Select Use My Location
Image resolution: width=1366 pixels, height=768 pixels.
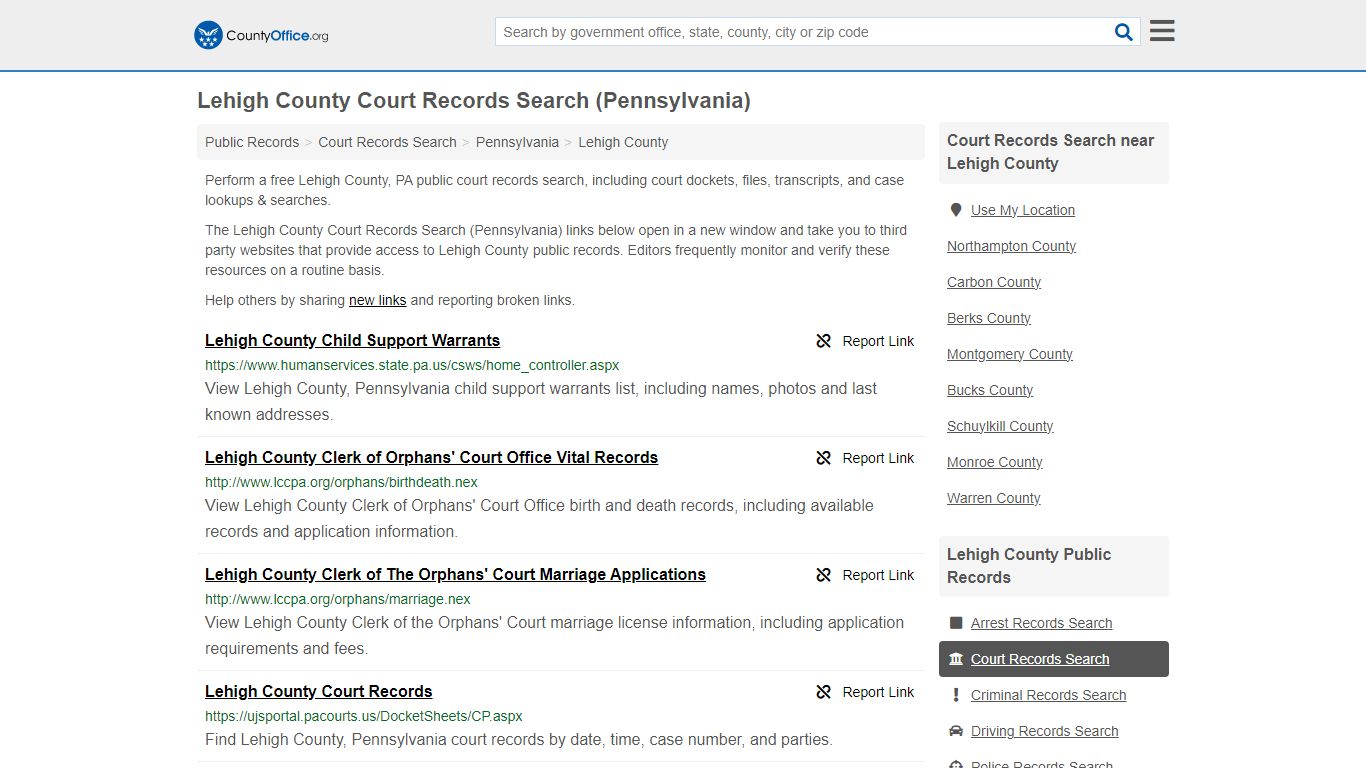1022,210
